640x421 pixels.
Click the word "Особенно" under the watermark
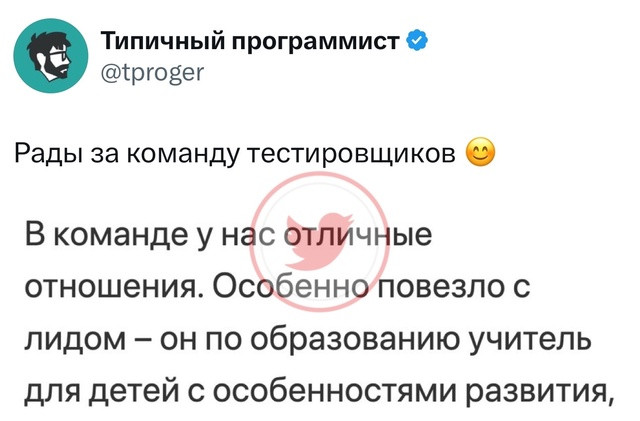(292, 286)
